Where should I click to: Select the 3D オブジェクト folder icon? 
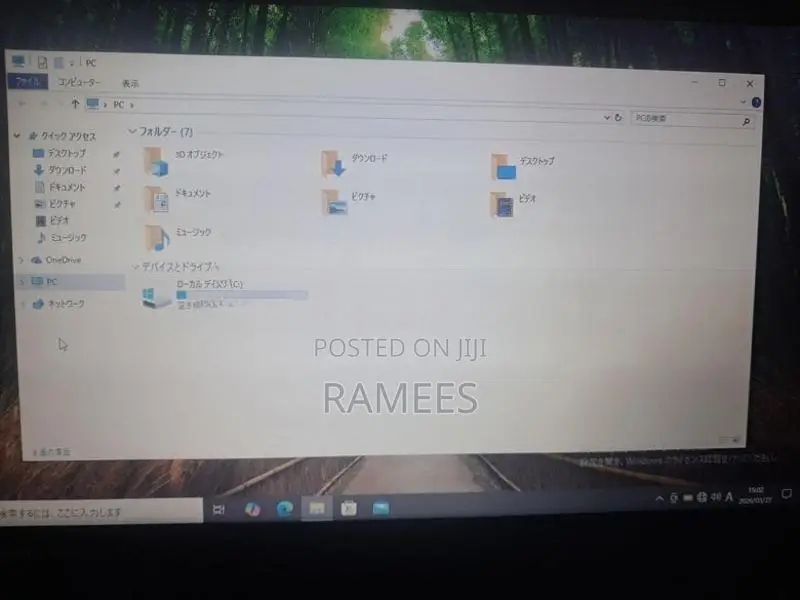157,162
